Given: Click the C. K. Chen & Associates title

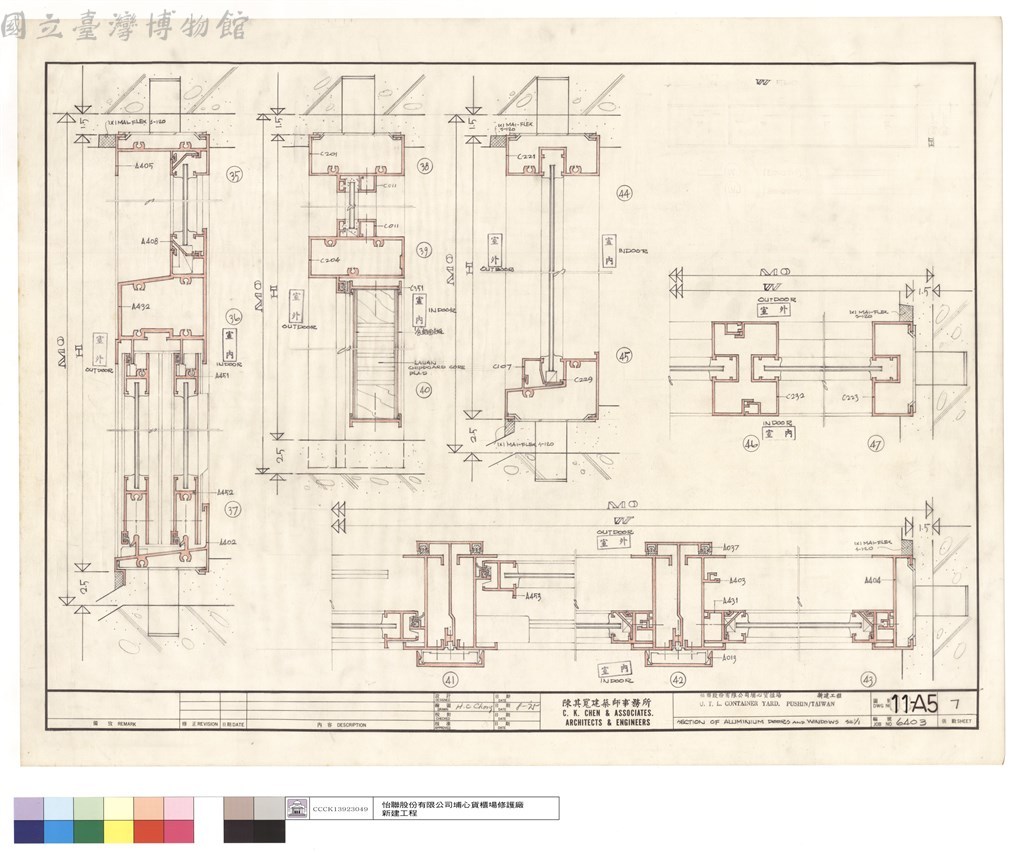Looking at the screenshot, I should (x=607, y=713).
